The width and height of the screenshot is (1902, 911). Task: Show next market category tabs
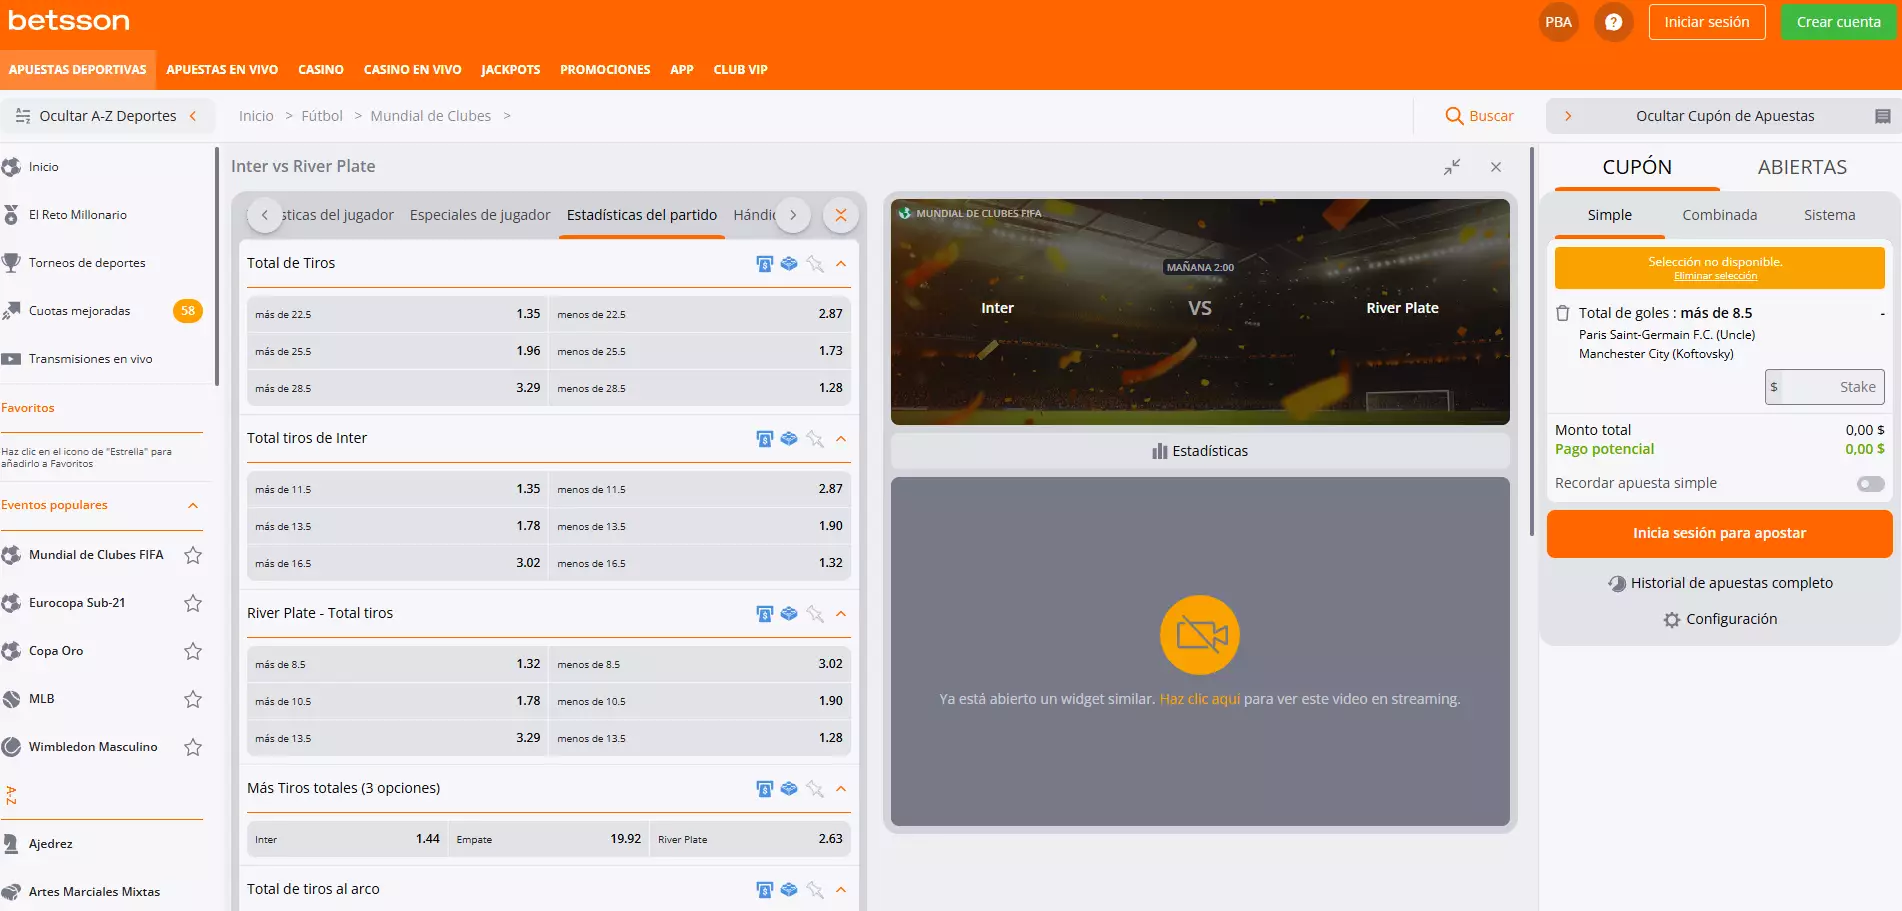click(793, 215)
